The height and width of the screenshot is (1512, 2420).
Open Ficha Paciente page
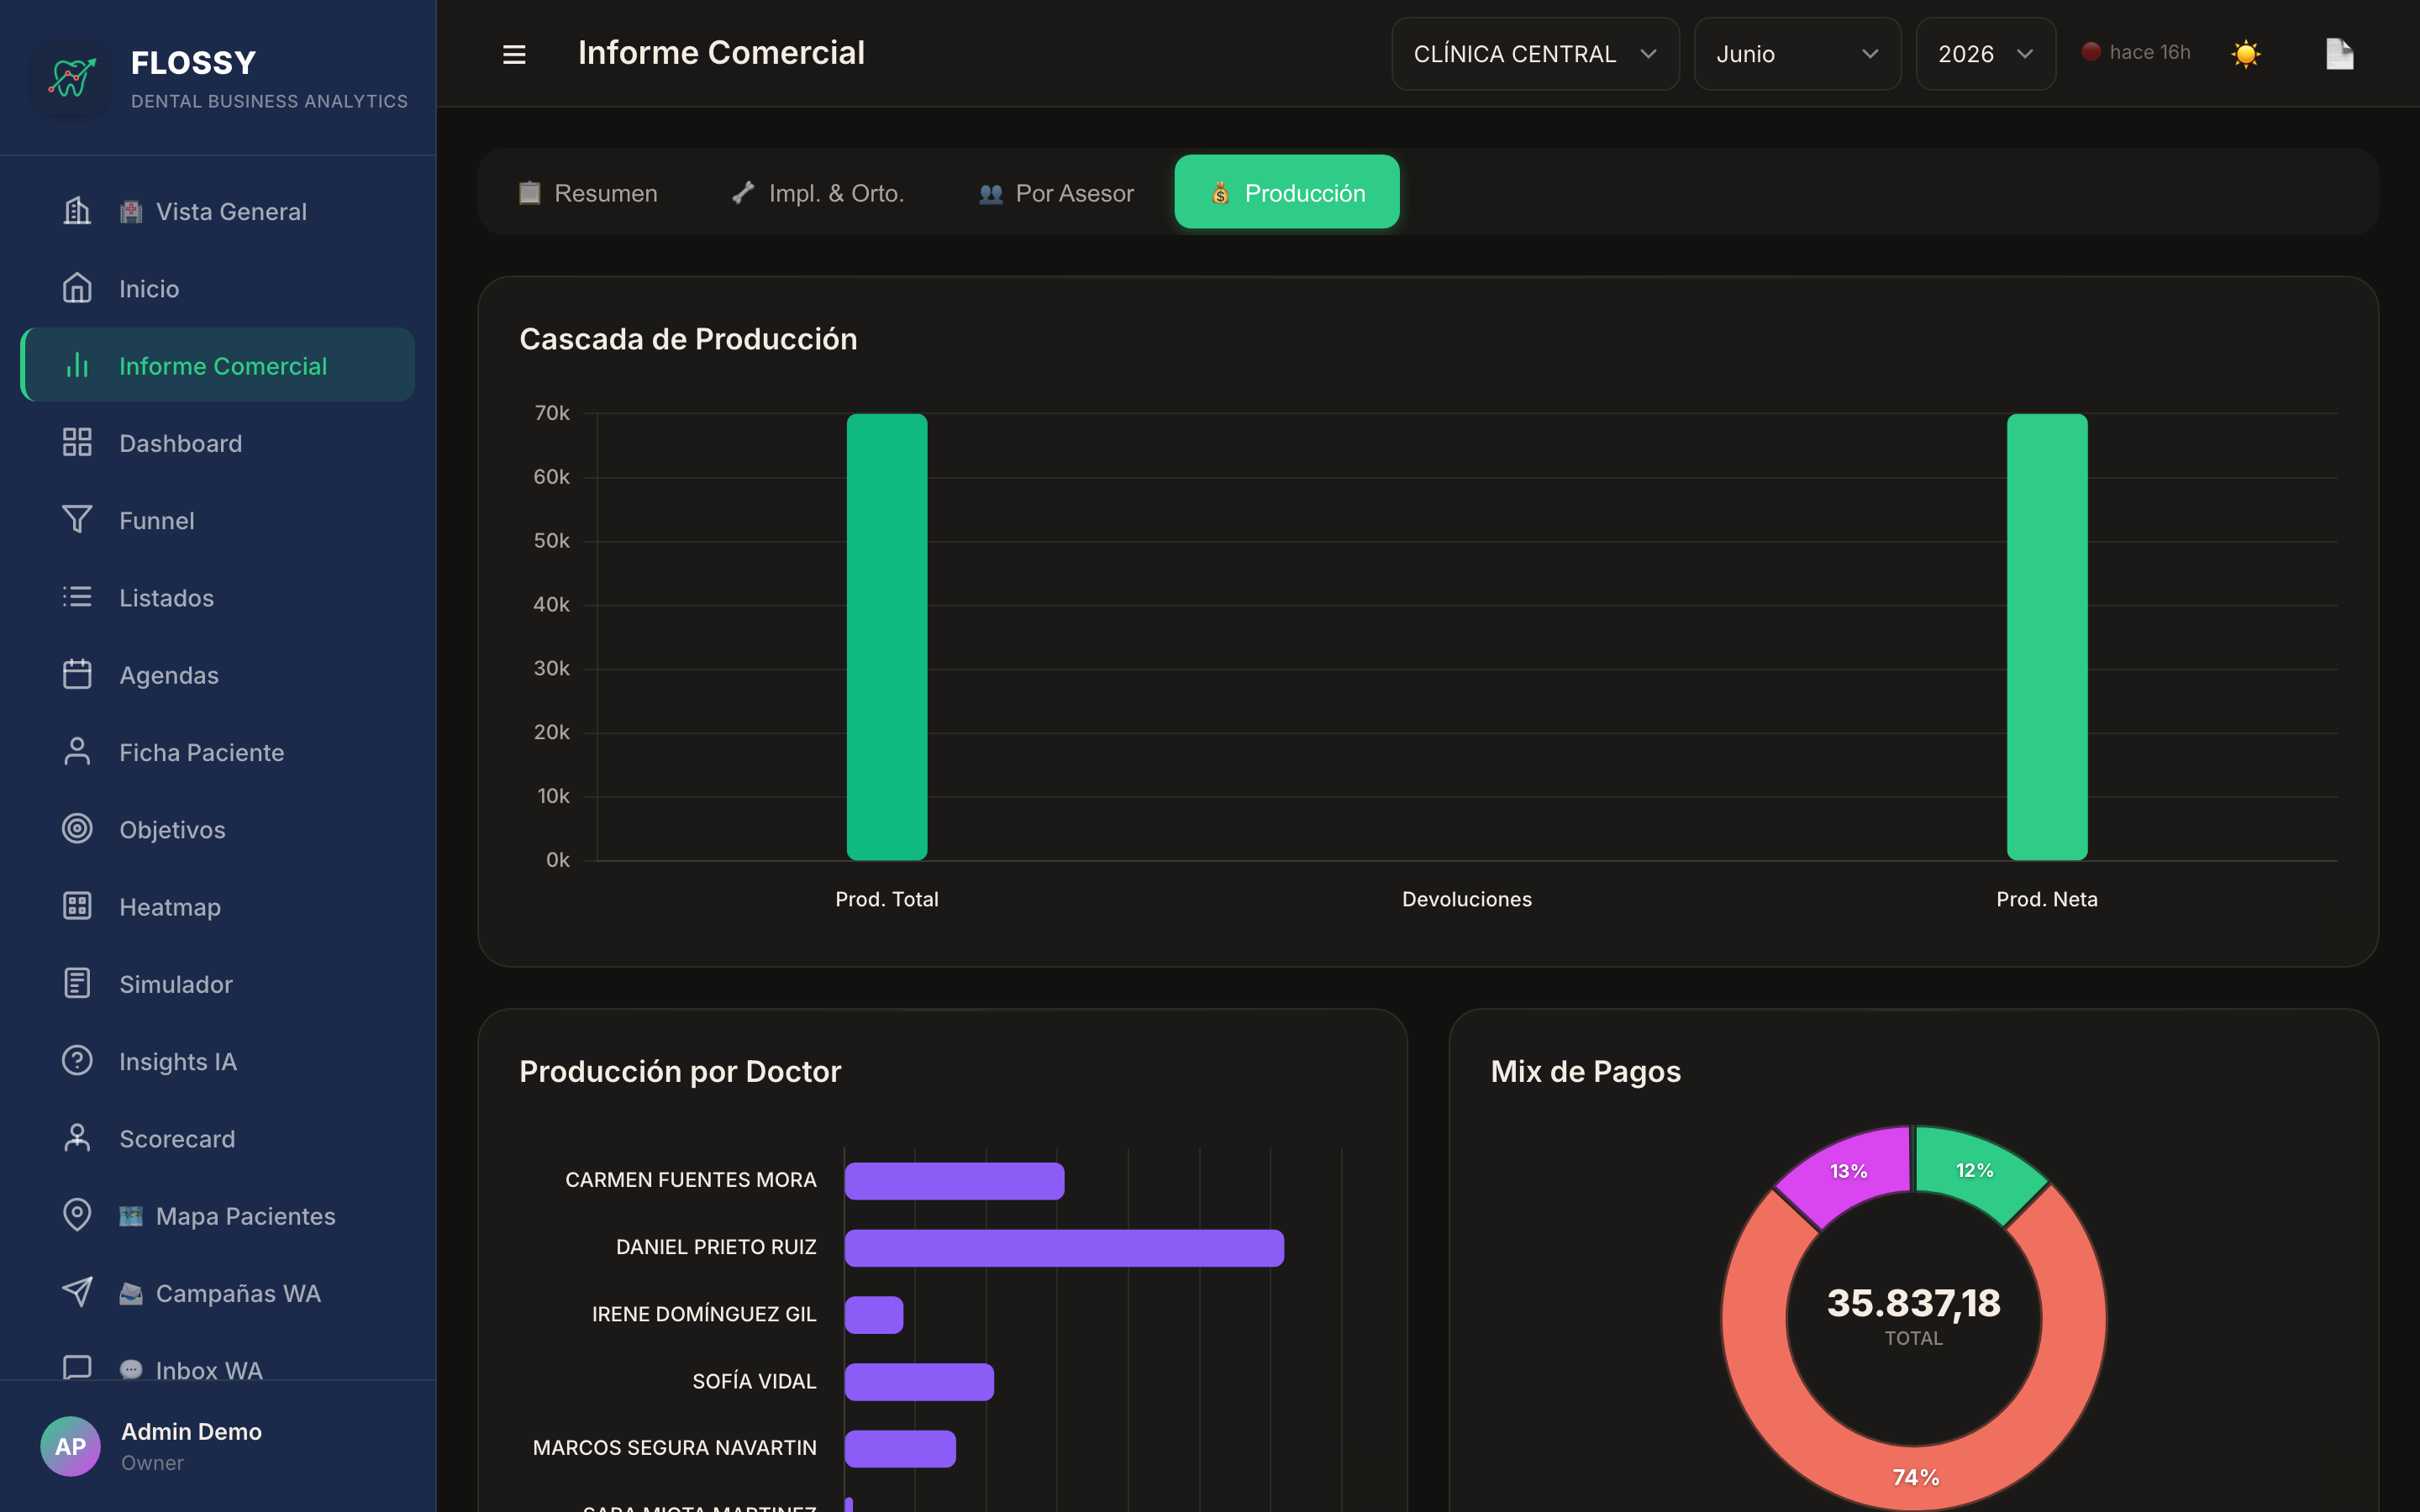point(218,752)
